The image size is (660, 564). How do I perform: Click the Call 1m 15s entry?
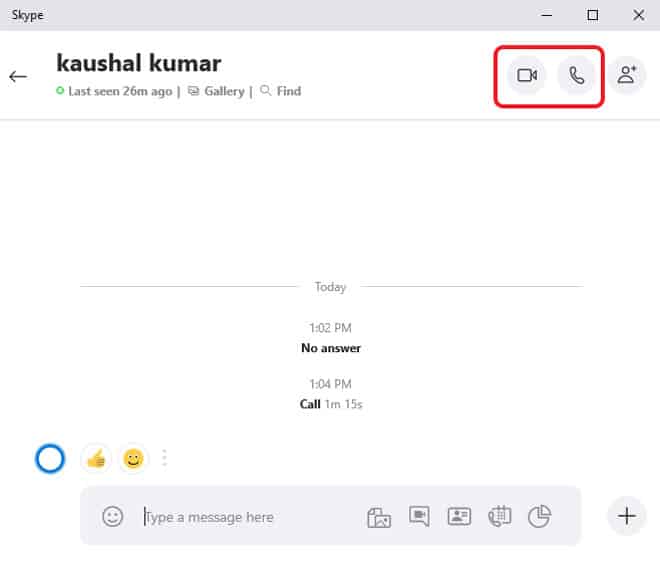[x=330, y=404]
